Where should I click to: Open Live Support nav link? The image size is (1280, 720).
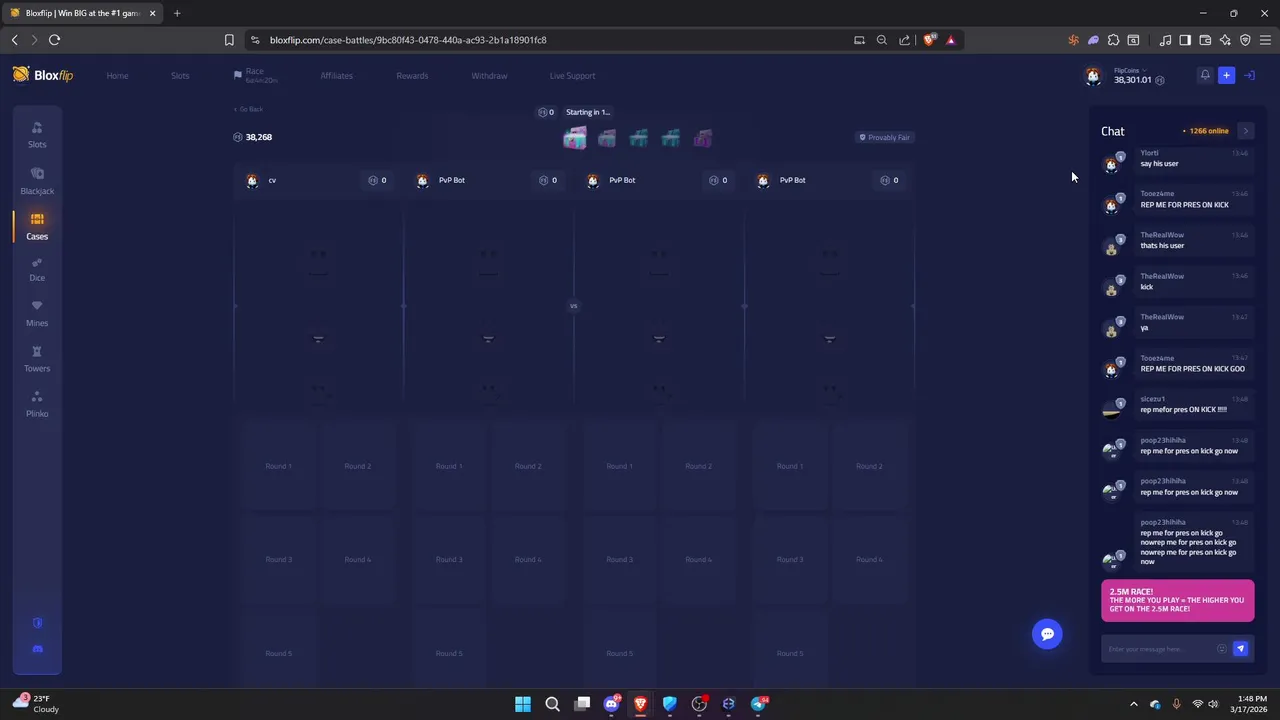coord(572,76)
